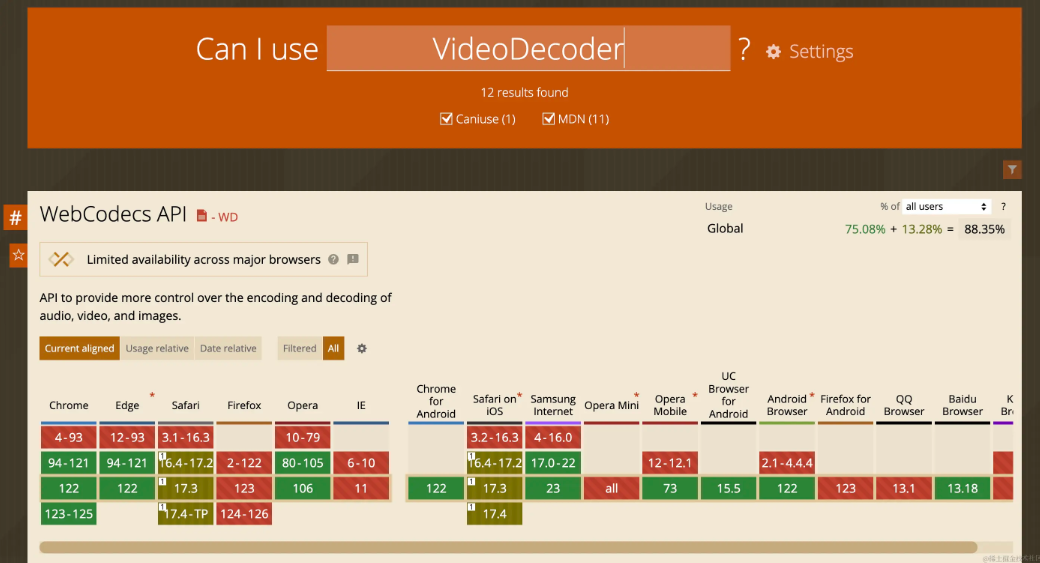Image resolution: width=1040 pixels, height=563 pixels.
Task: Select Edge versions 12-93 cell
Action: [x=127, y=438]
